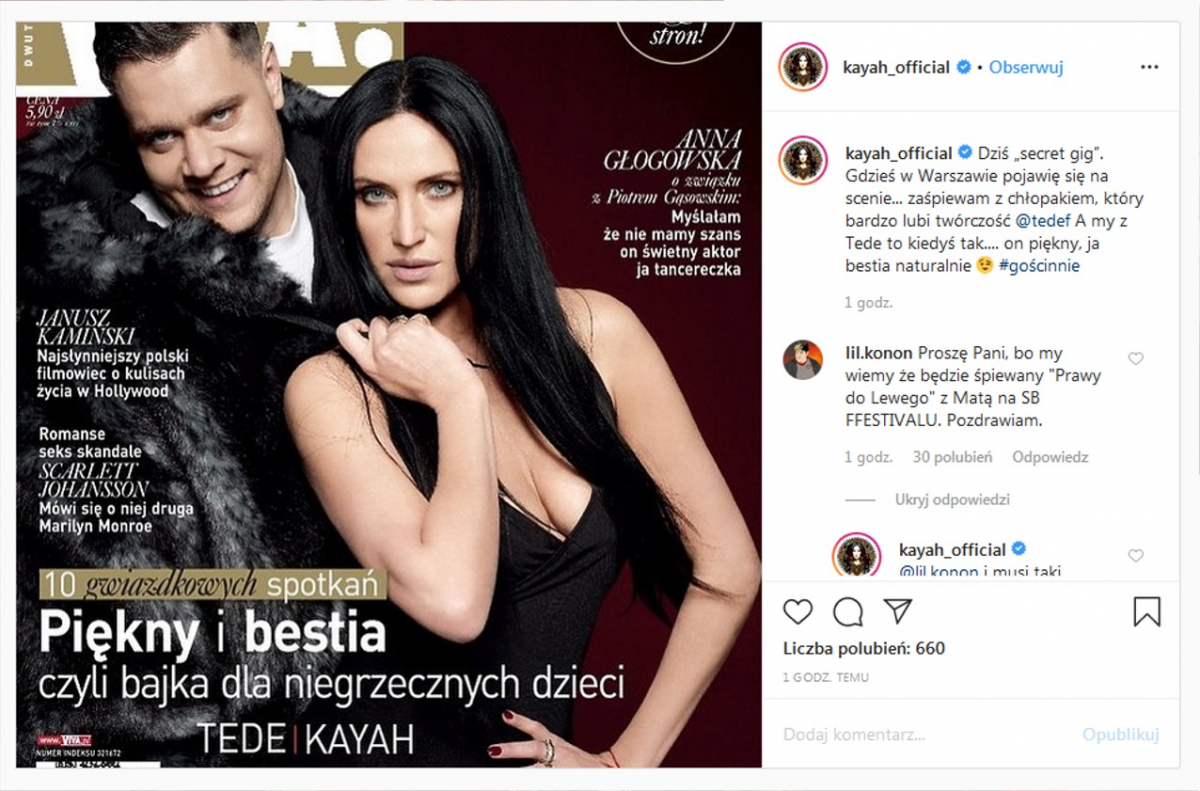Open comments via speech bubble icon
The height and width of the screenshot is (791, 1200).
pos(848,611)
